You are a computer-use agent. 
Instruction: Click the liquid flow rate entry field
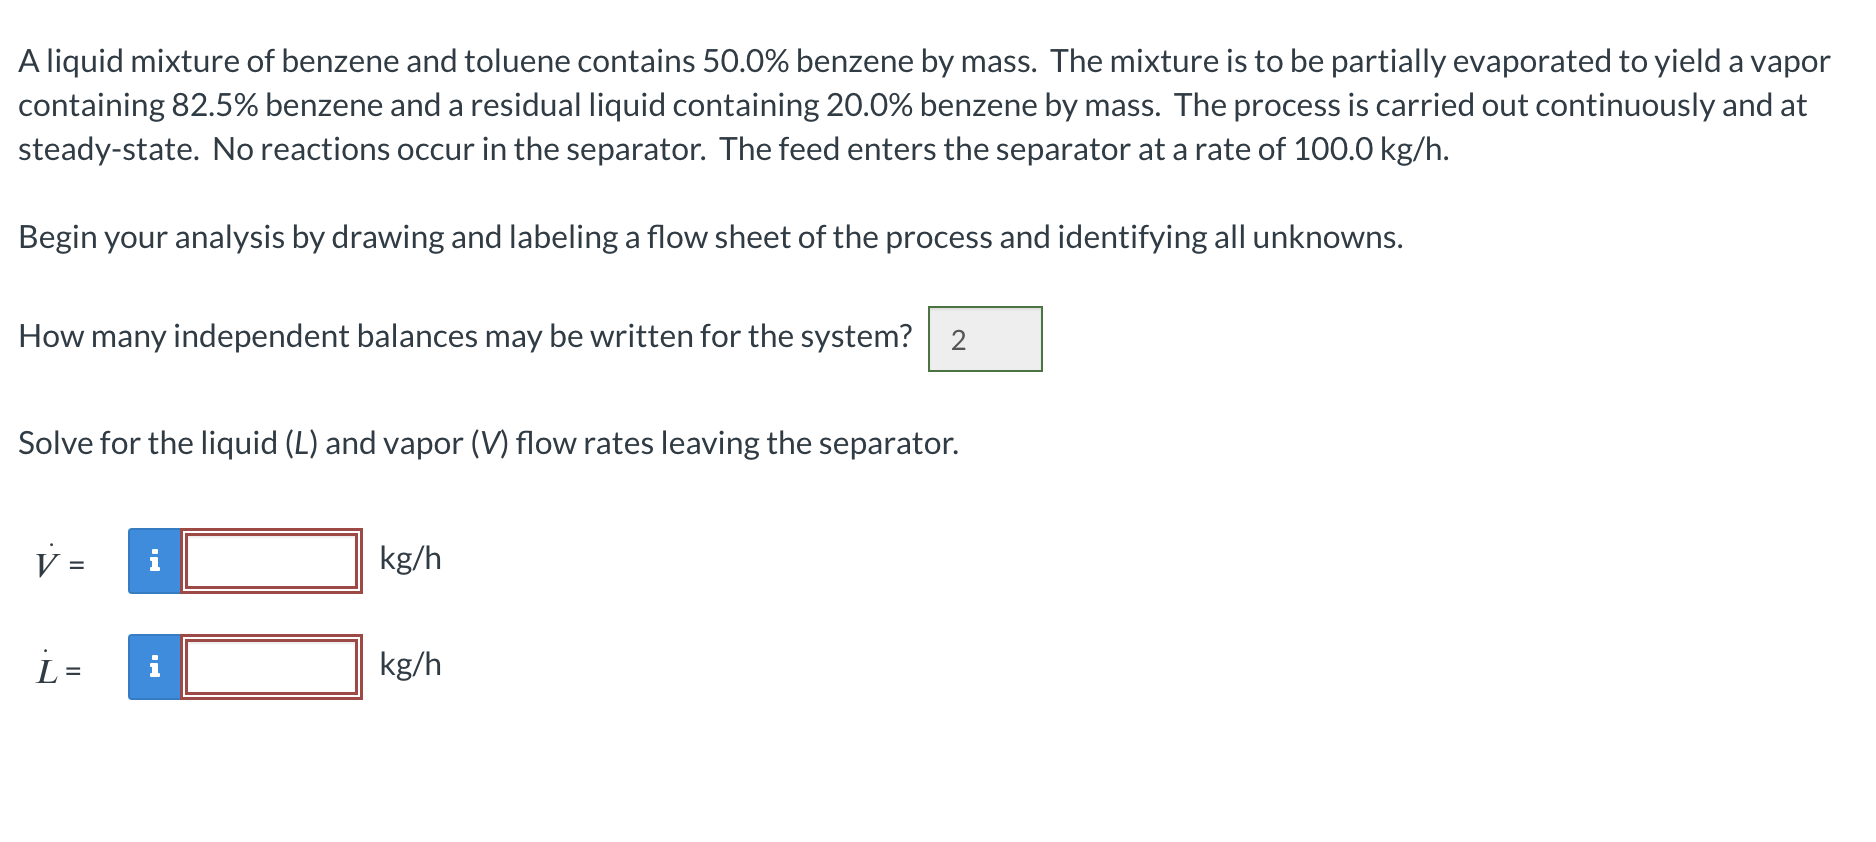(270, 665)
